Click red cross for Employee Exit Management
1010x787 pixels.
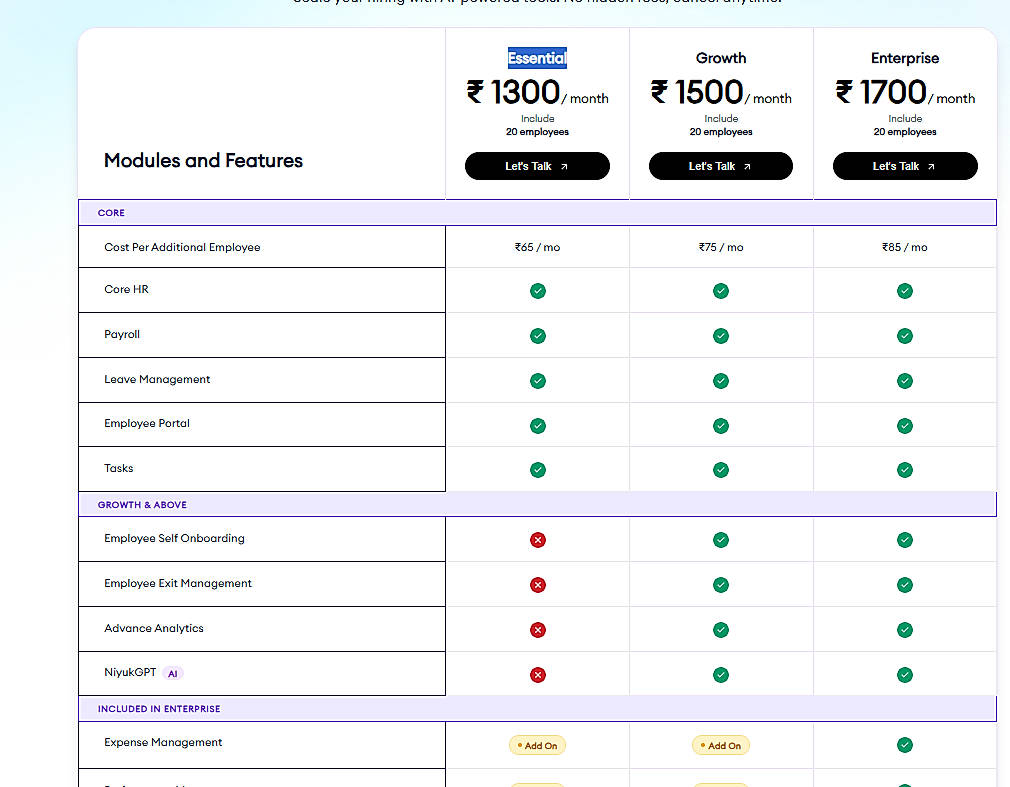pos(538,585)
